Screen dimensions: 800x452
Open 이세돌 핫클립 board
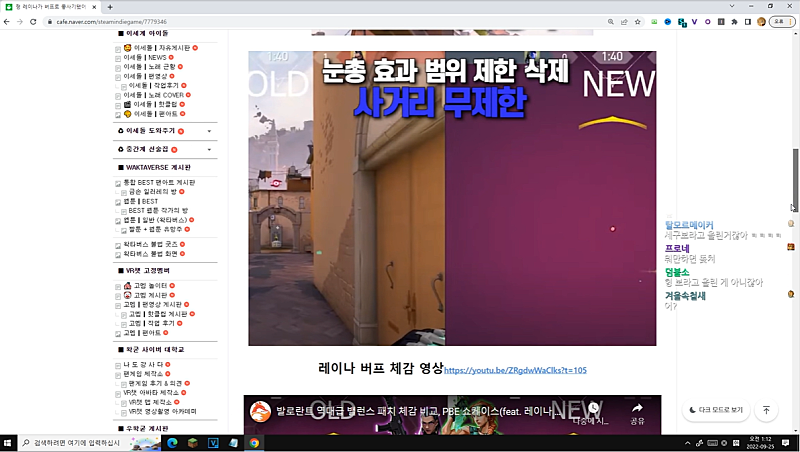(155, 105)
